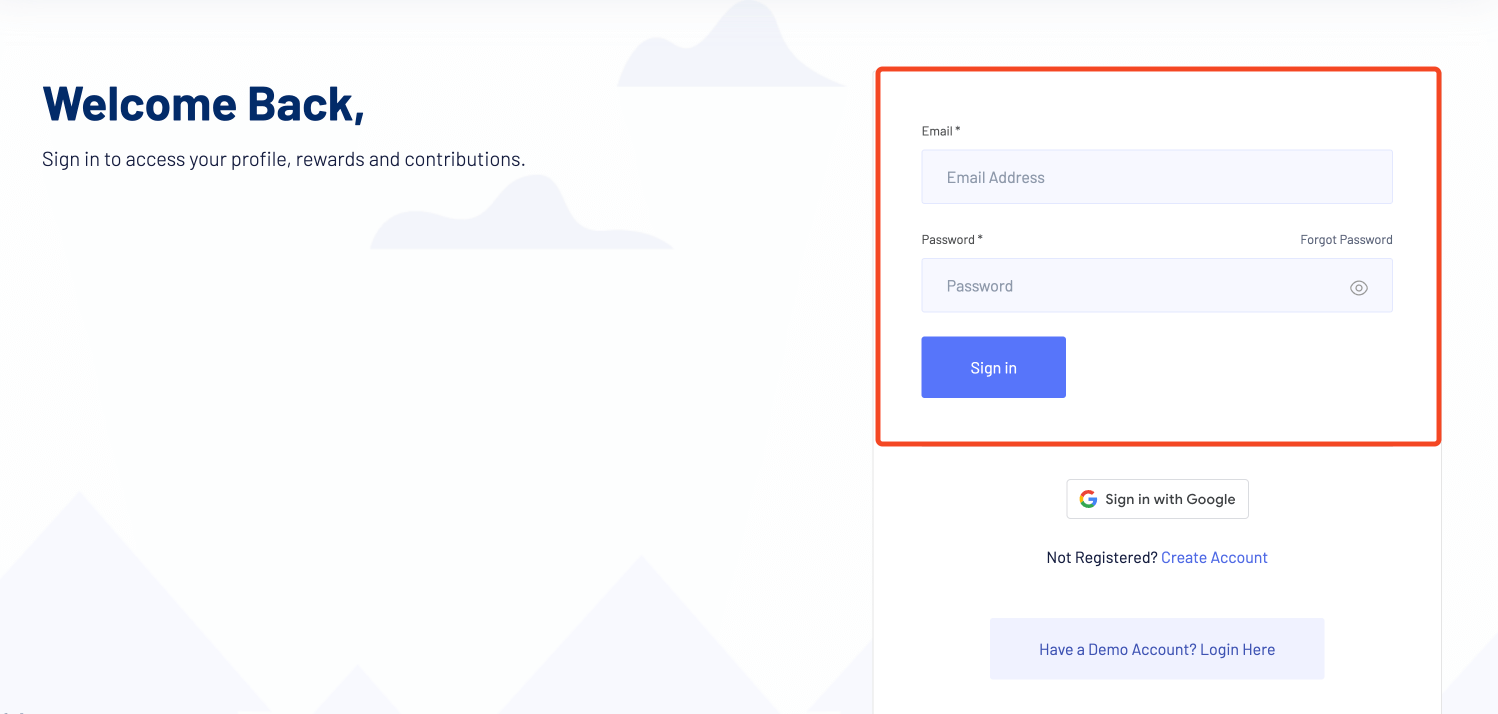Select Sign in with Google
Image resolution: width=1498 pixels, height=714 pixels.
[1157, 498]
